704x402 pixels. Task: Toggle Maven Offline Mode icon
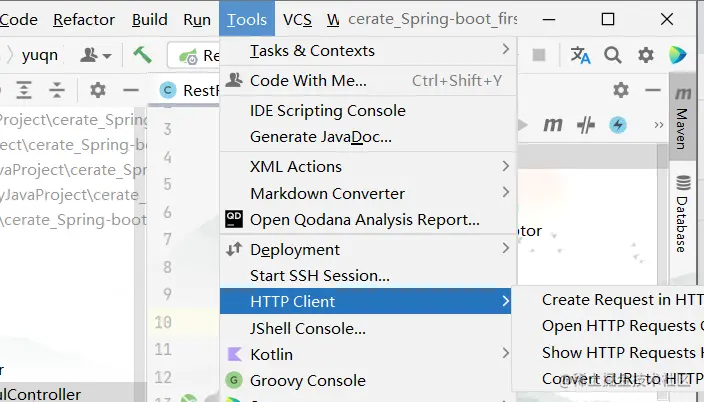coord(587,125)
